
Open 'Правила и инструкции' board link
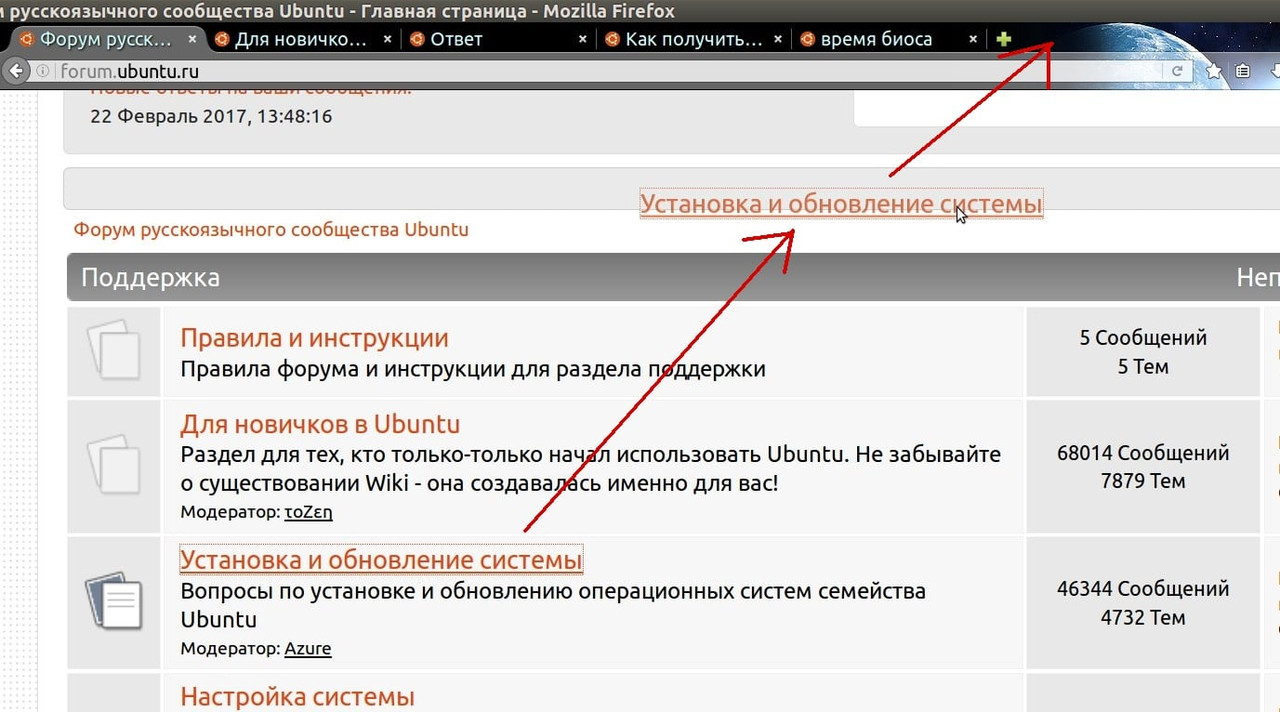click(x=314, y=338)
